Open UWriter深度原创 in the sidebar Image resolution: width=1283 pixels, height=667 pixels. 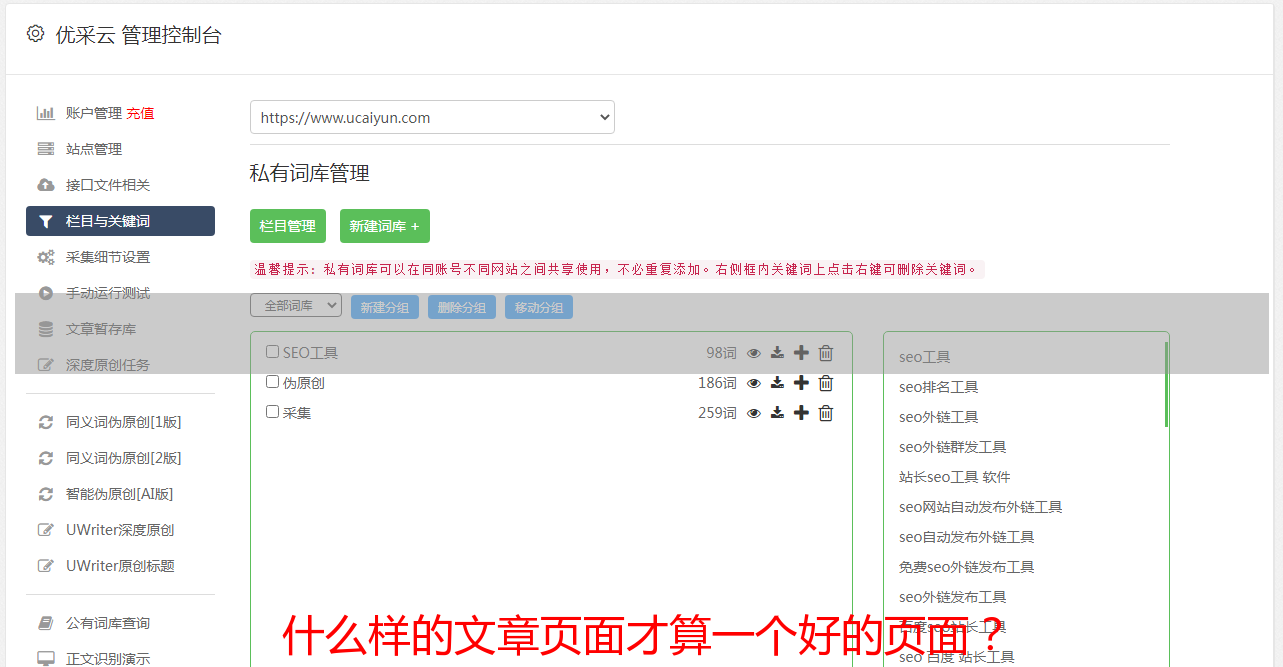point(120,530)
